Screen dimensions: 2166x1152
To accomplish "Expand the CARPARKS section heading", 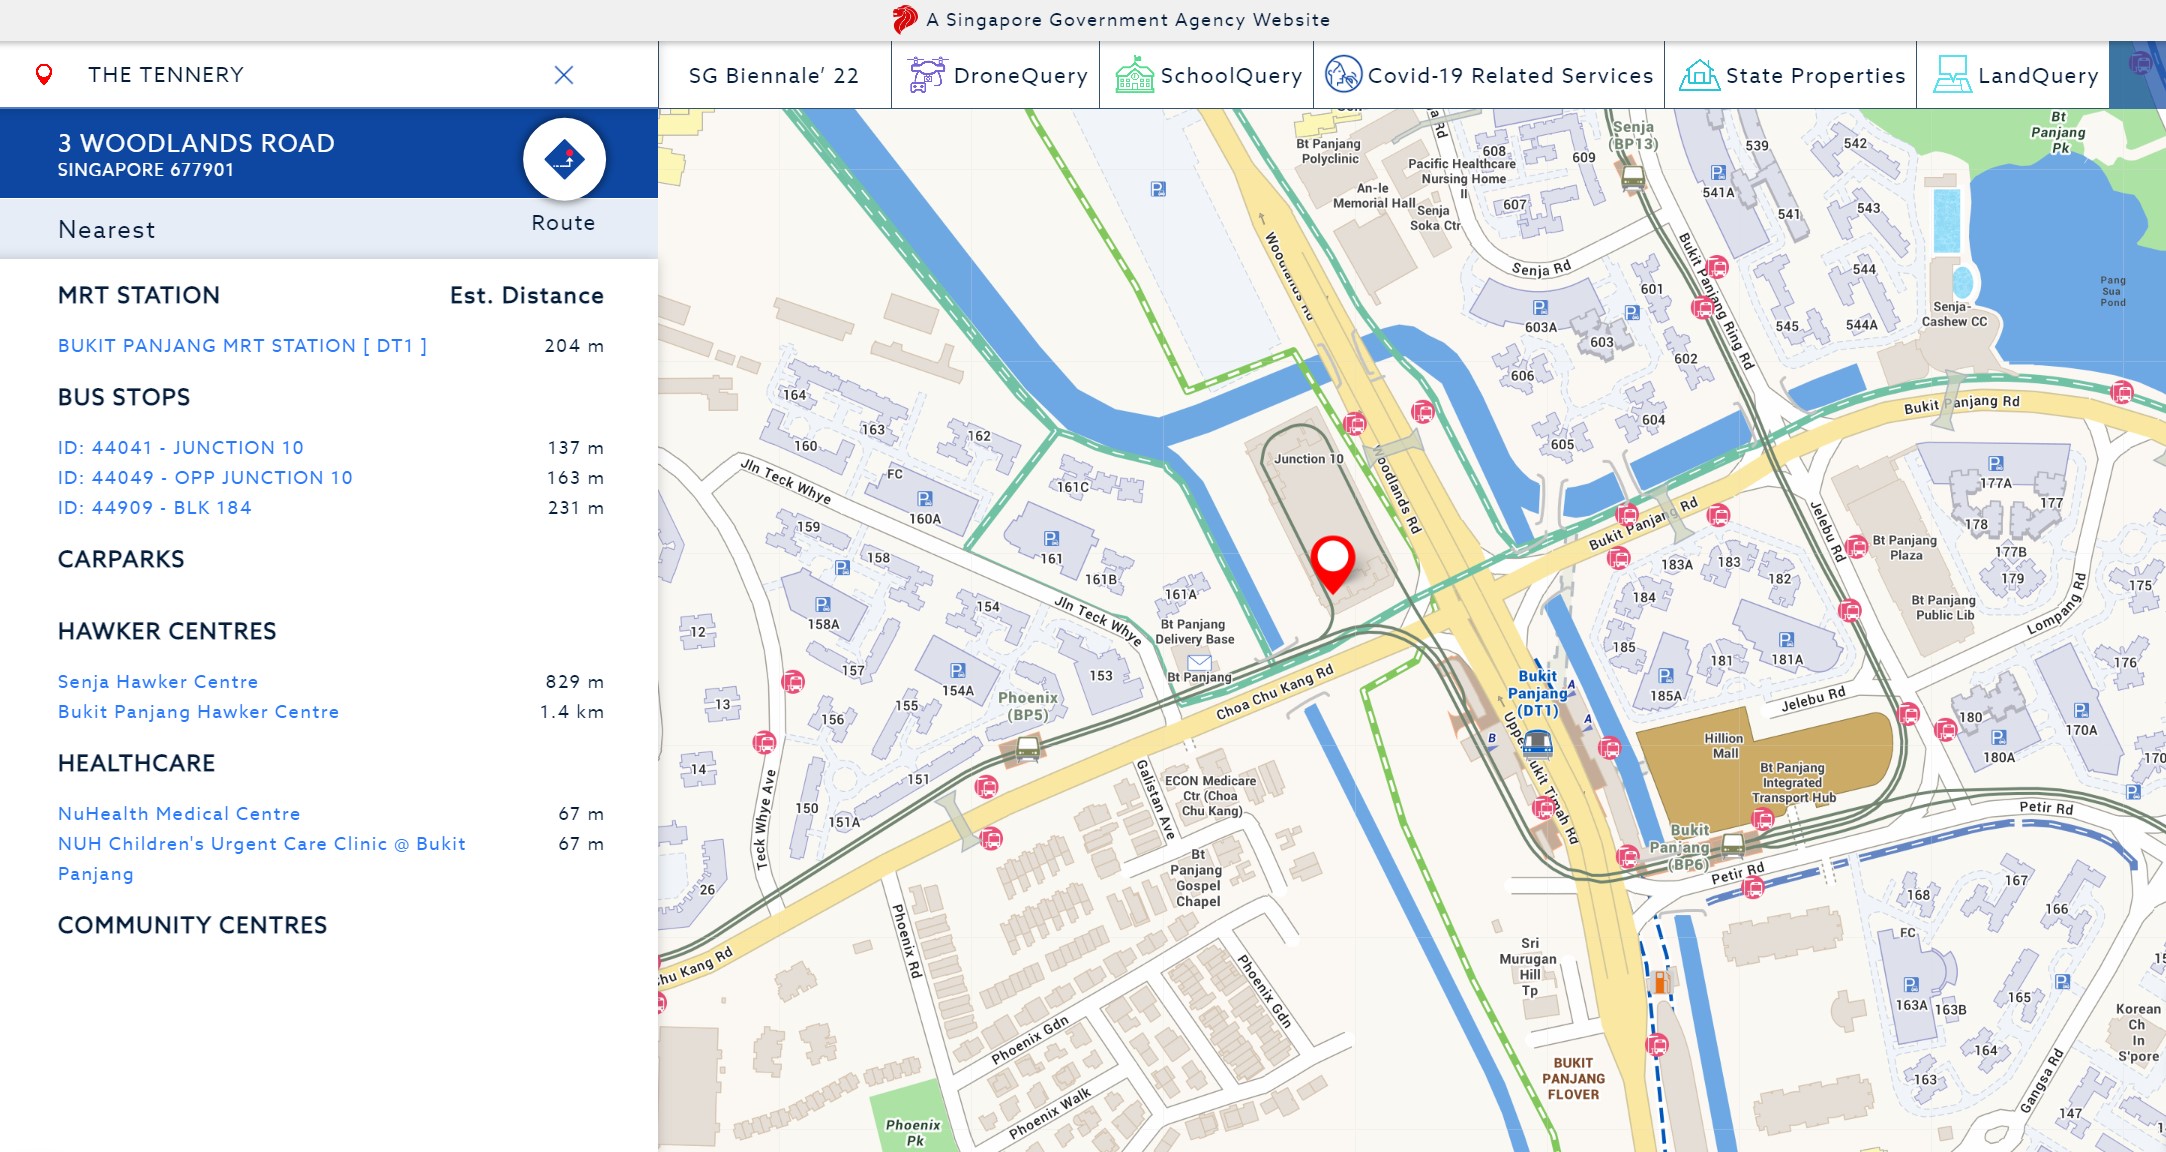I will (x=121, y=559).
